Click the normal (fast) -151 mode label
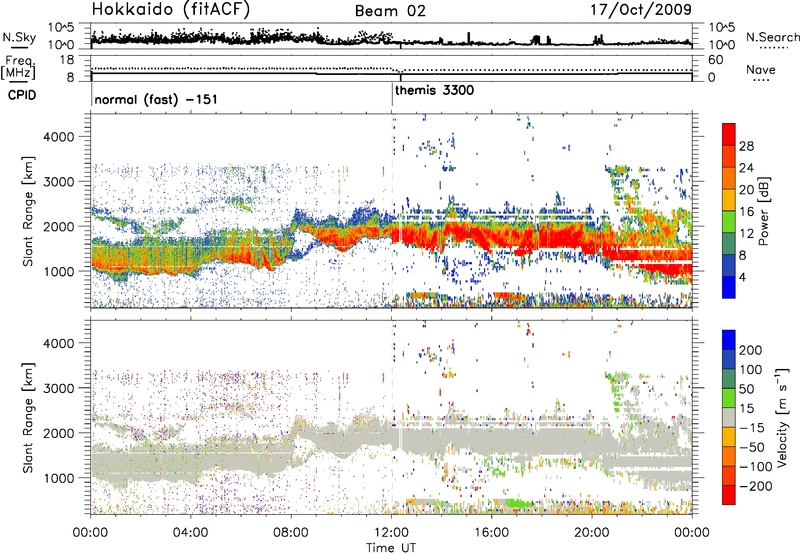 pyautogui.click(x=156, y=99)
